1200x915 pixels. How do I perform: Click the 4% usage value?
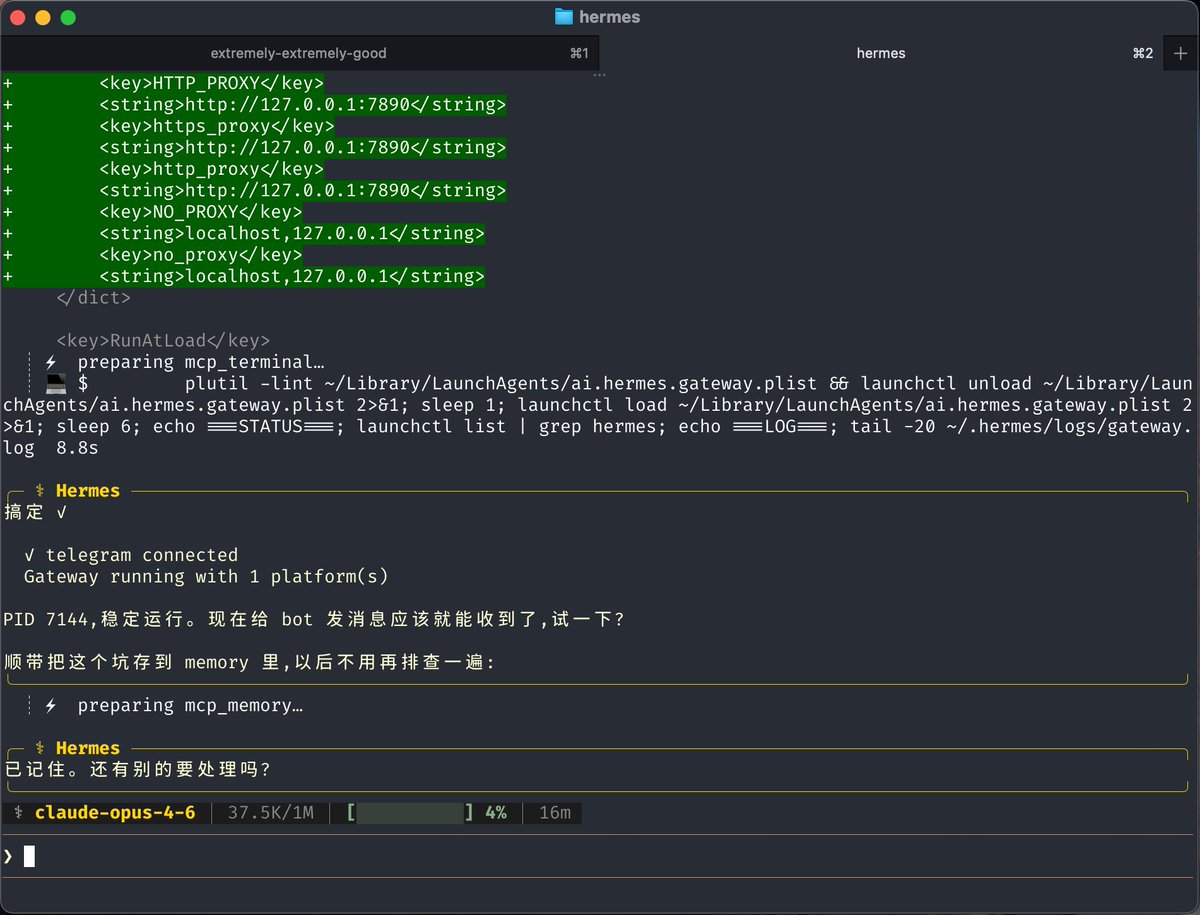496,813
